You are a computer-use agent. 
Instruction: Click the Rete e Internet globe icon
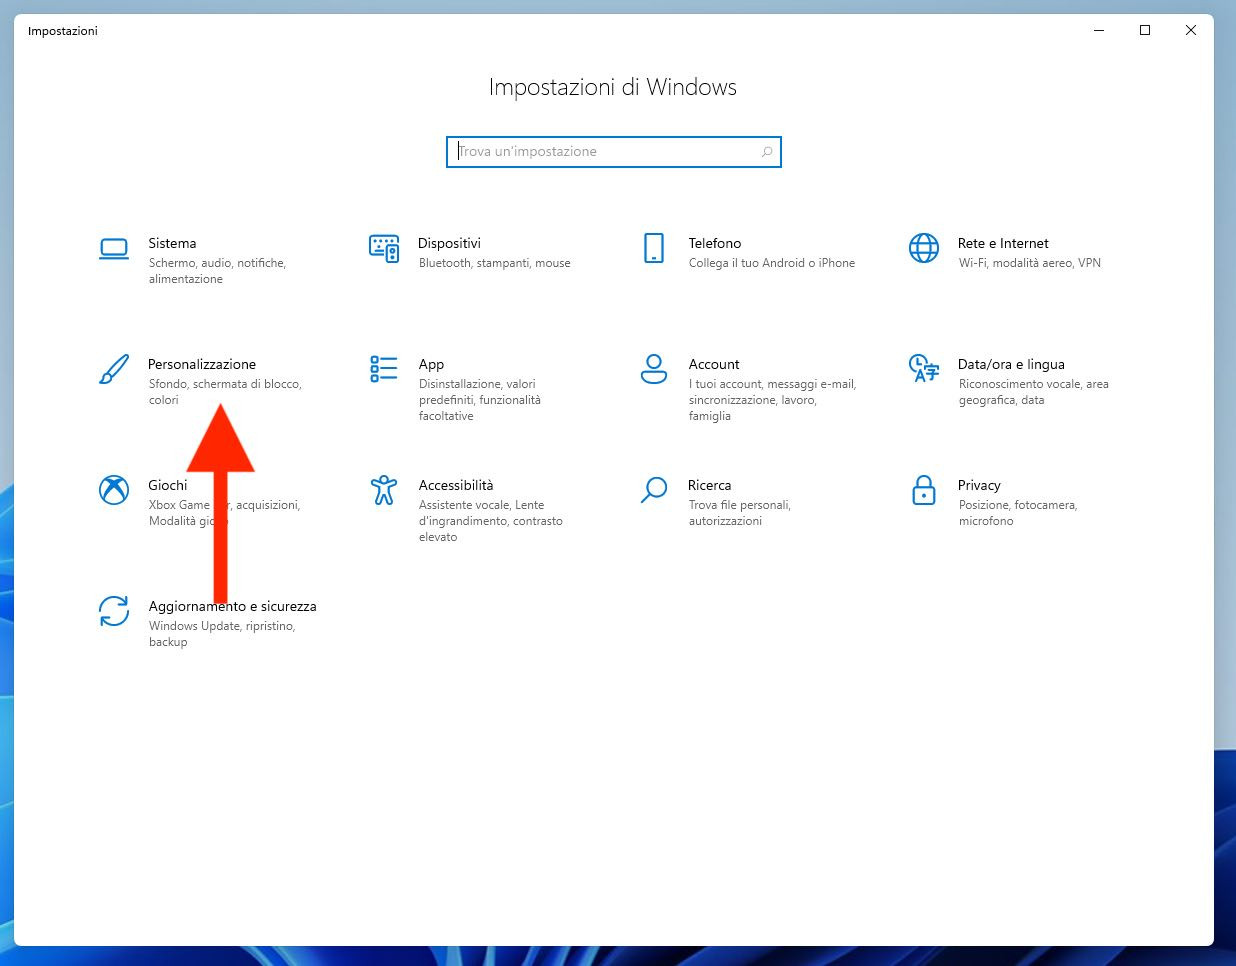(x=924, y=248)
